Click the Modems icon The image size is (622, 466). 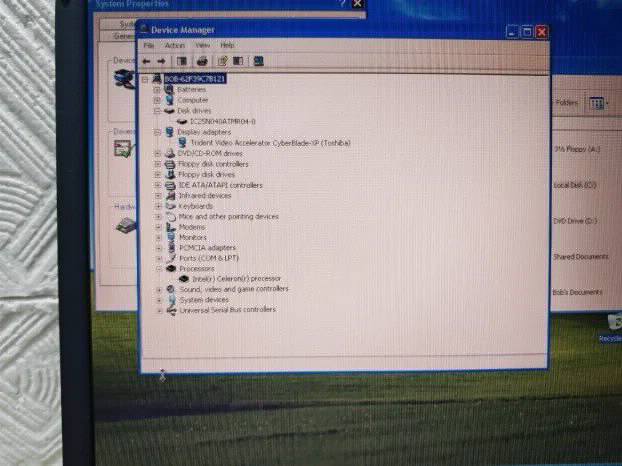[171, 227]
